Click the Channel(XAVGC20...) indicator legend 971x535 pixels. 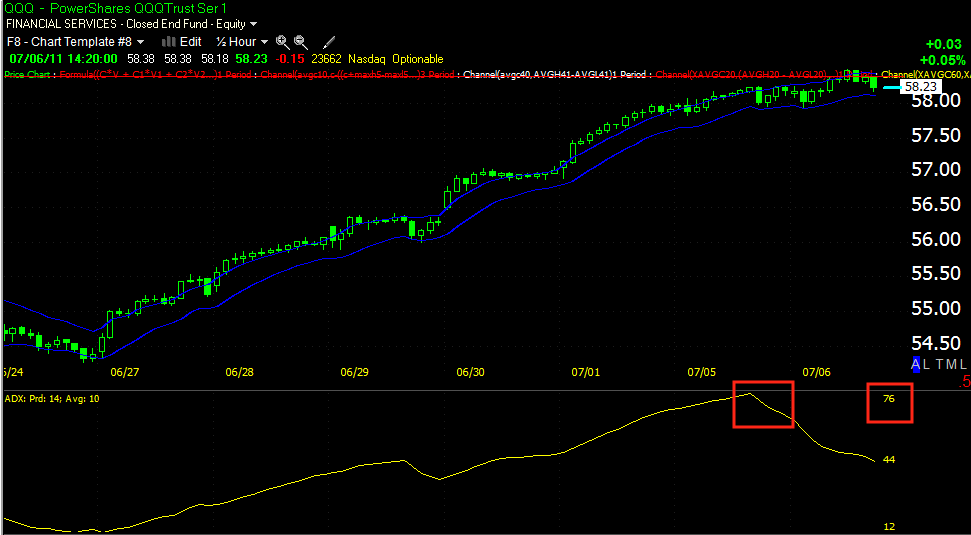765,75
